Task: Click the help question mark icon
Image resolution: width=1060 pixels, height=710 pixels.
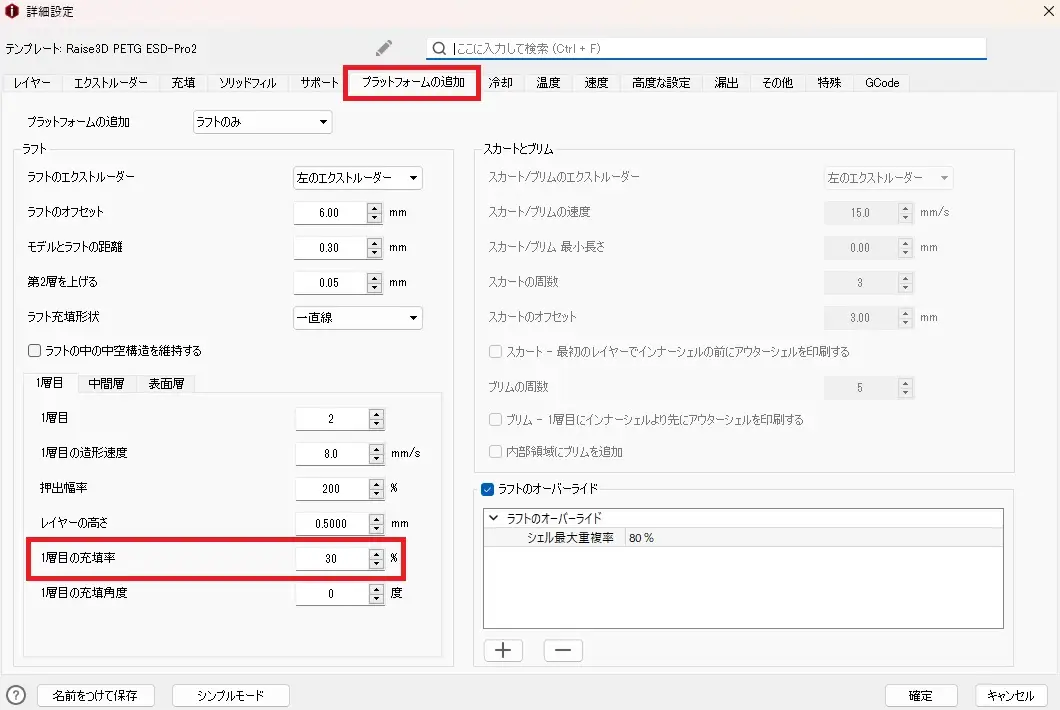Action: (x=16, y=695)
